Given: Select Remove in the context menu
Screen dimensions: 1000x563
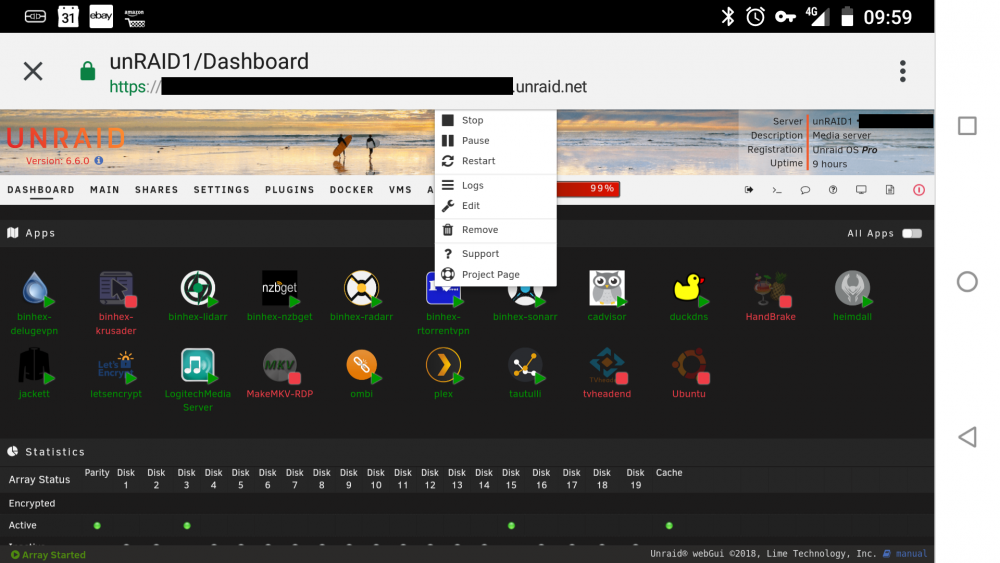Looking at the screenshot, I should (496, 230).
